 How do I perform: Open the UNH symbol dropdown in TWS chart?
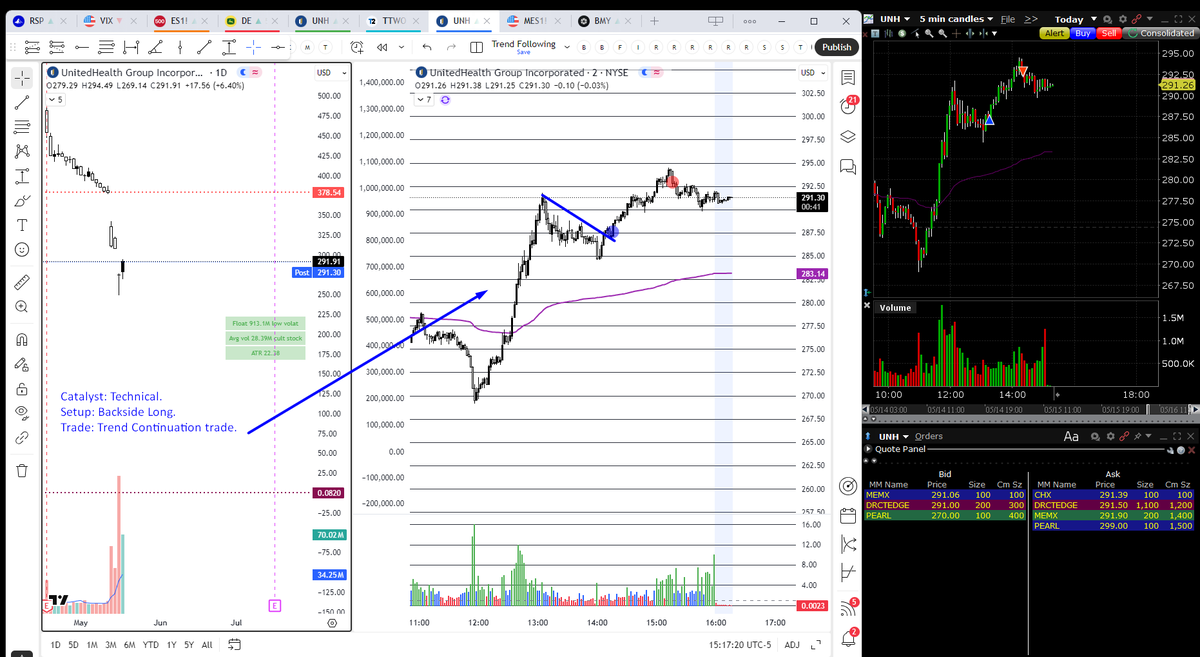[895, 19]
